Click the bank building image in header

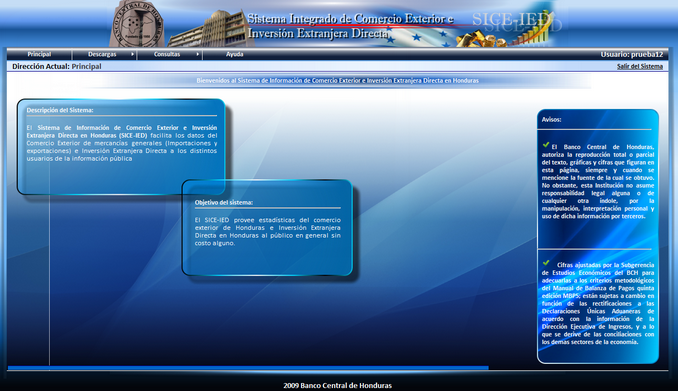(x=208, y=29)
